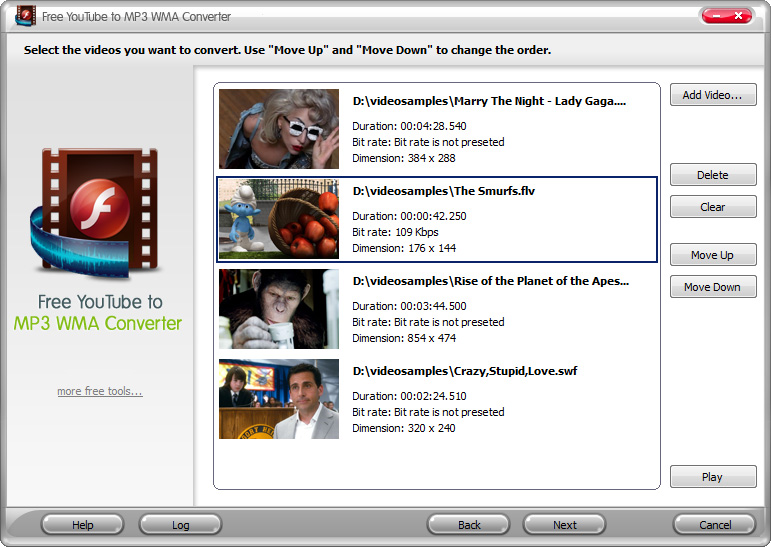Open Help
This screenshot has height=547, width=771.
click(x=83, y=525)
